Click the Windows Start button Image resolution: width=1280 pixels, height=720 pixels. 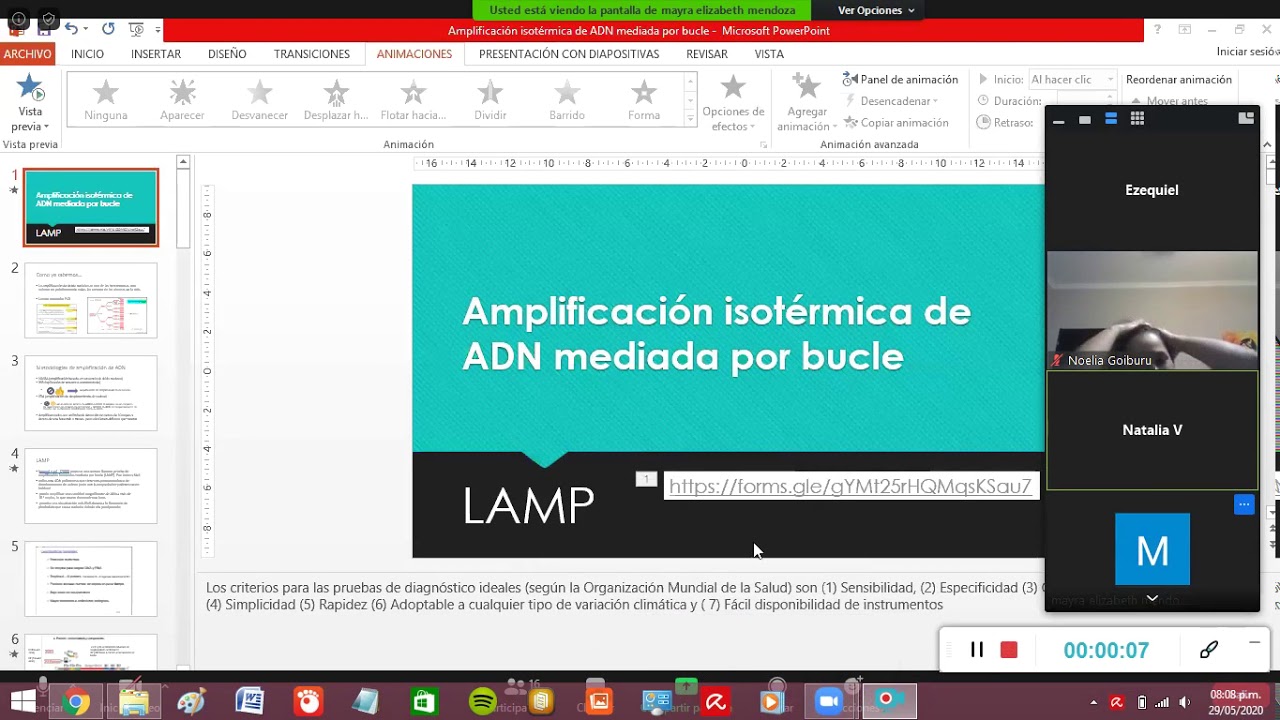point(22,702)
